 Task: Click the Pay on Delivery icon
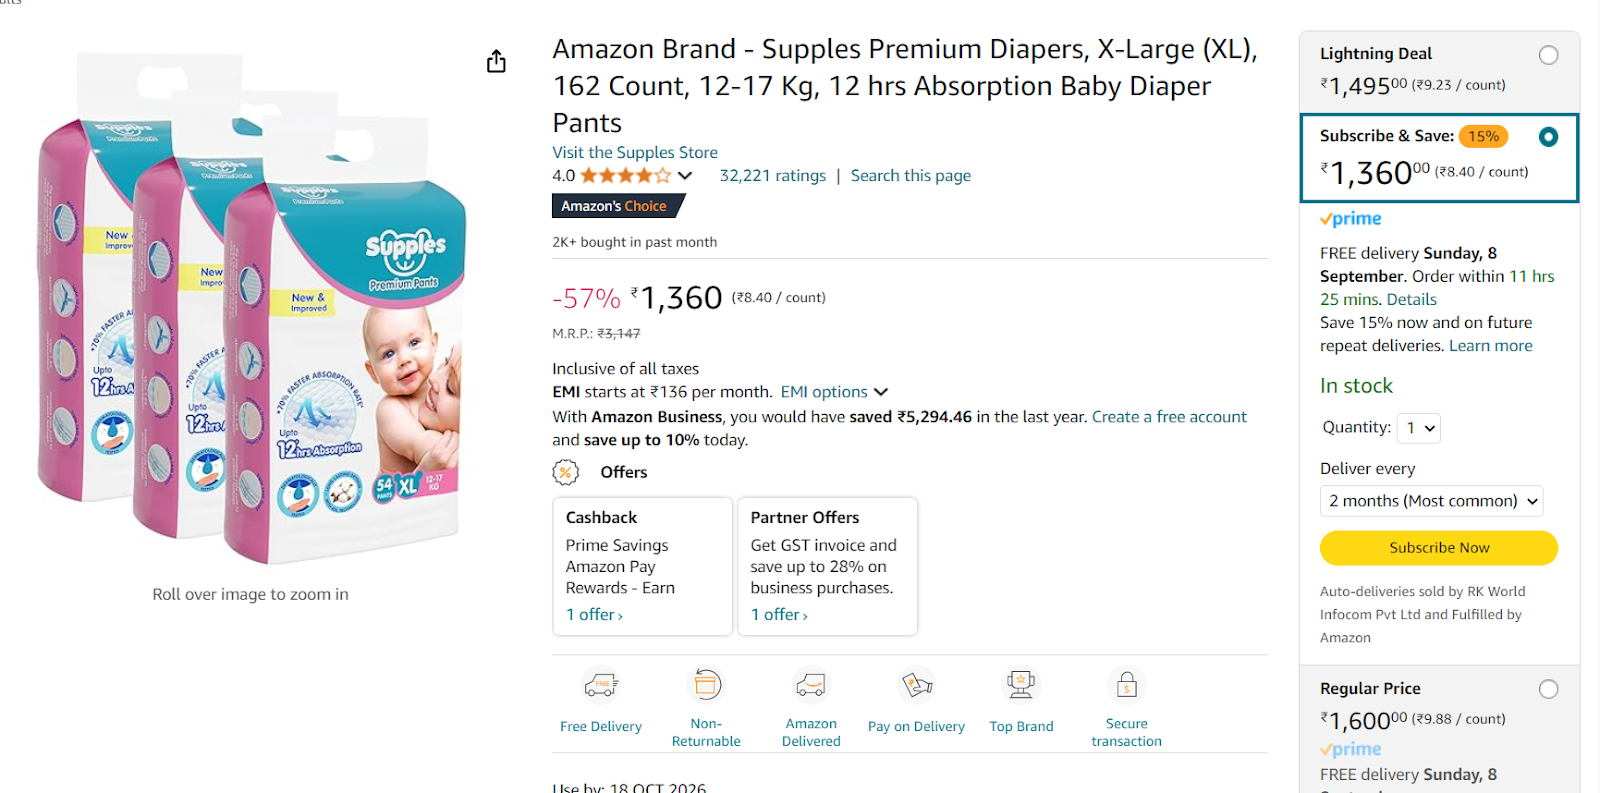pyautogui.click(x=916, y=685)
